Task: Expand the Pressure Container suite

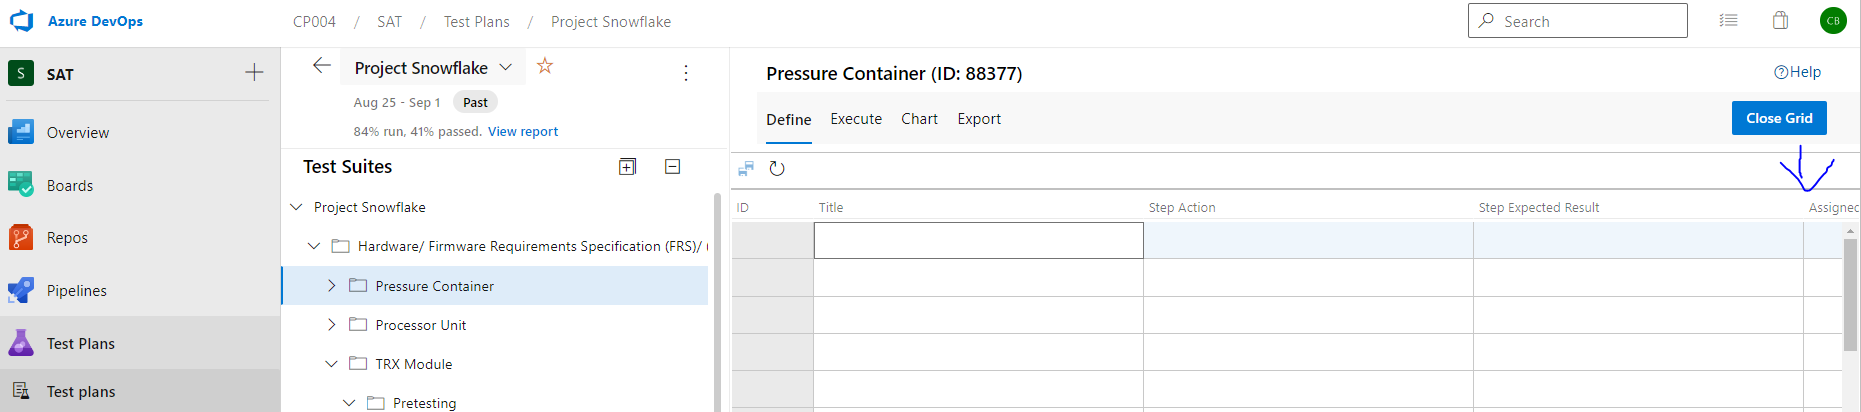Action: [332, 286]
